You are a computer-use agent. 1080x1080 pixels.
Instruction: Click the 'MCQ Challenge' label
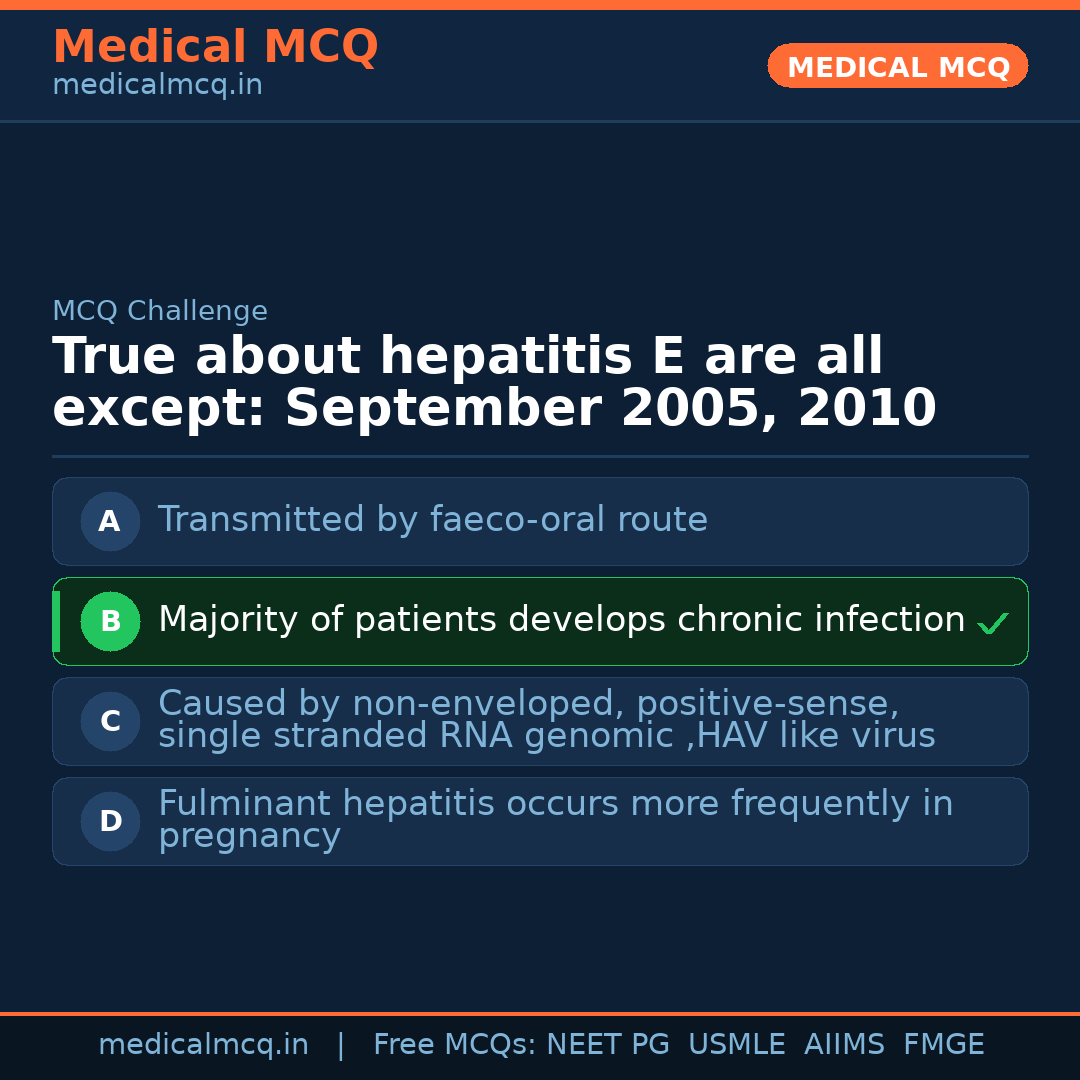click(160, 311)
